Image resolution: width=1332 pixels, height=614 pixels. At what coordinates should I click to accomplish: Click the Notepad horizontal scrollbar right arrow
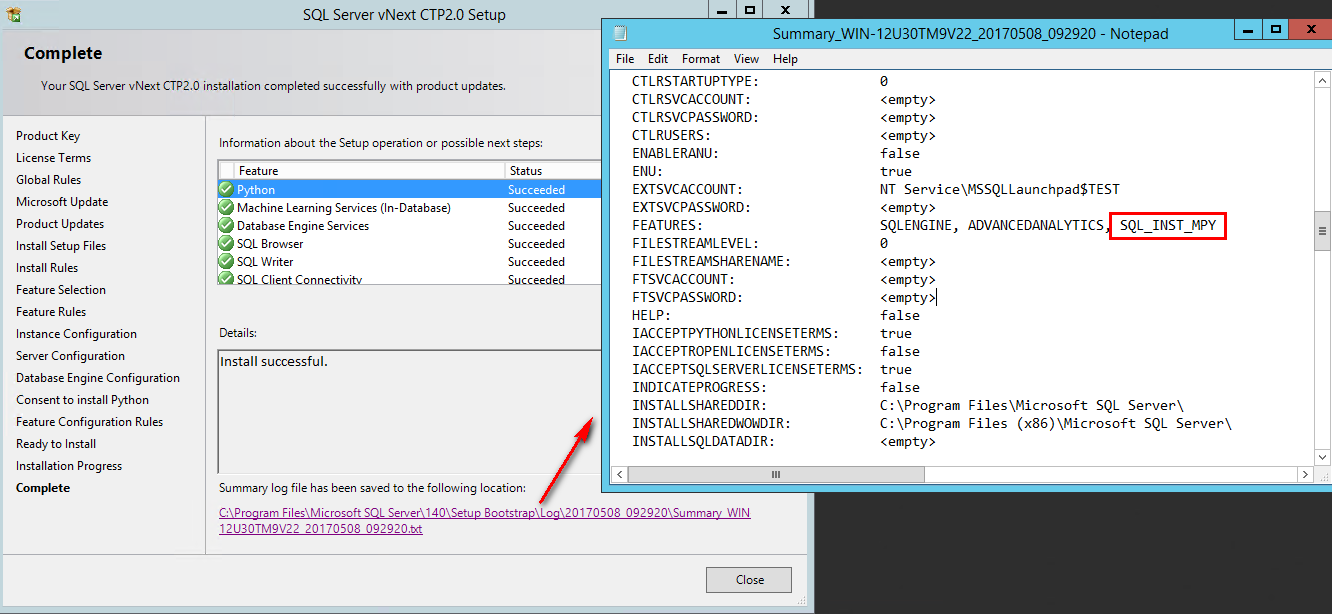point(1304,474)
